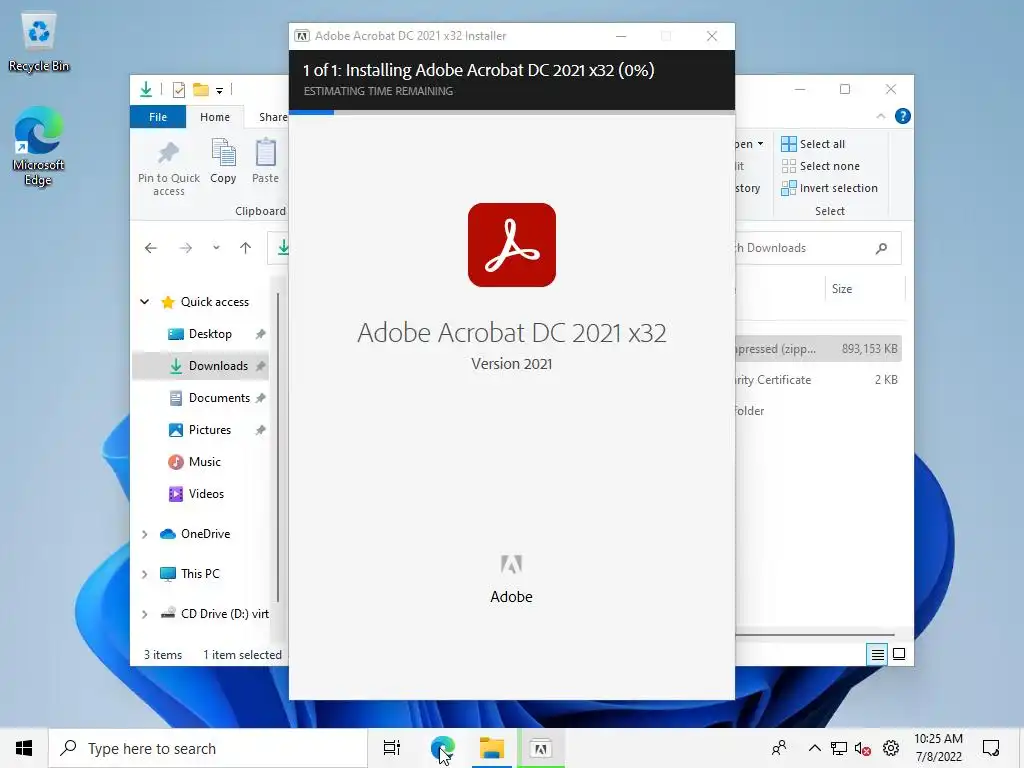The width and height of the screenshot is (1024, 768).
Task: Click Explorer forward navigation arrow
Action: tap(185, 248)
